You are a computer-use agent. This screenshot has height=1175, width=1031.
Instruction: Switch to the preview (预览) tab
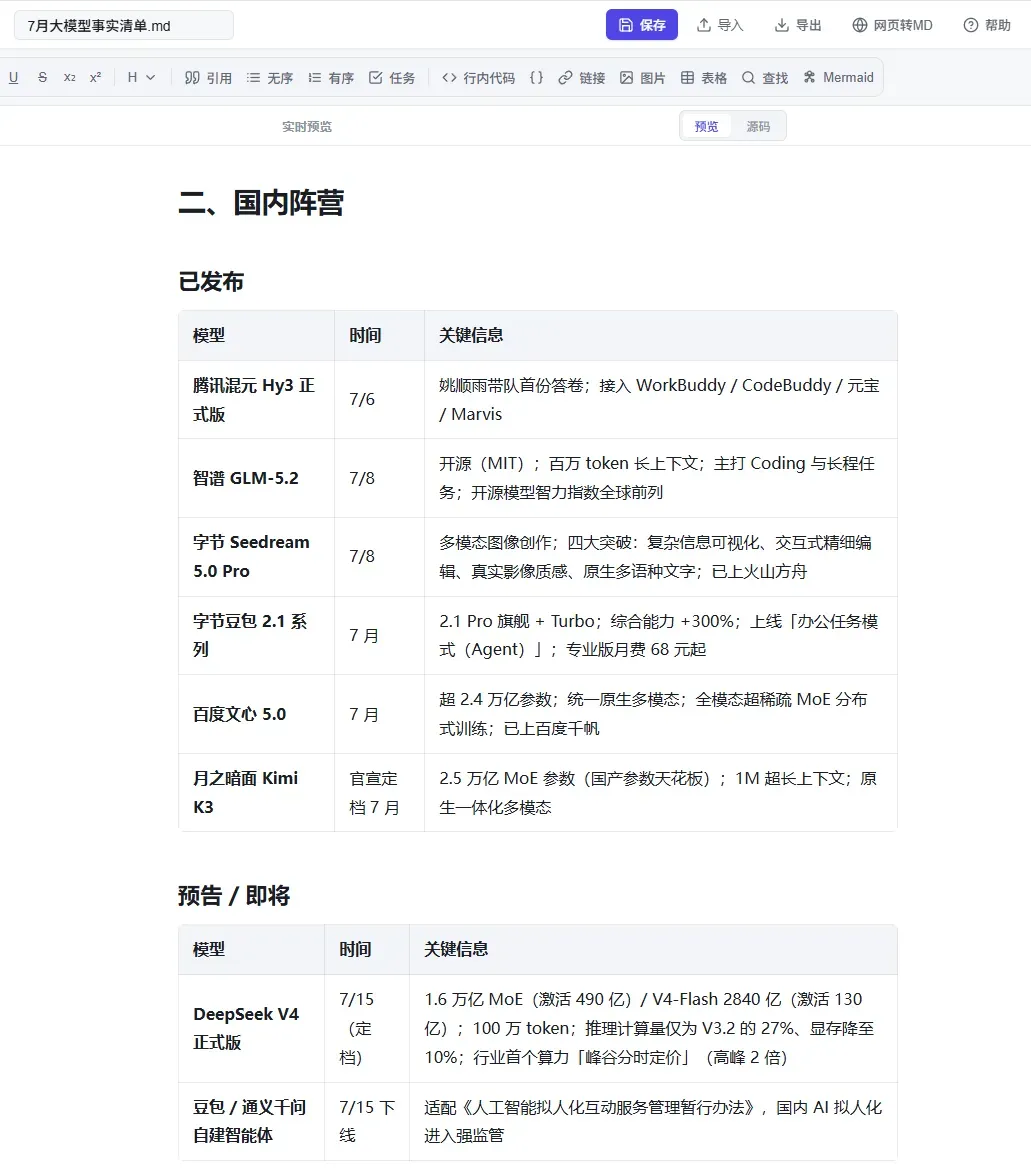click(706, 126)
